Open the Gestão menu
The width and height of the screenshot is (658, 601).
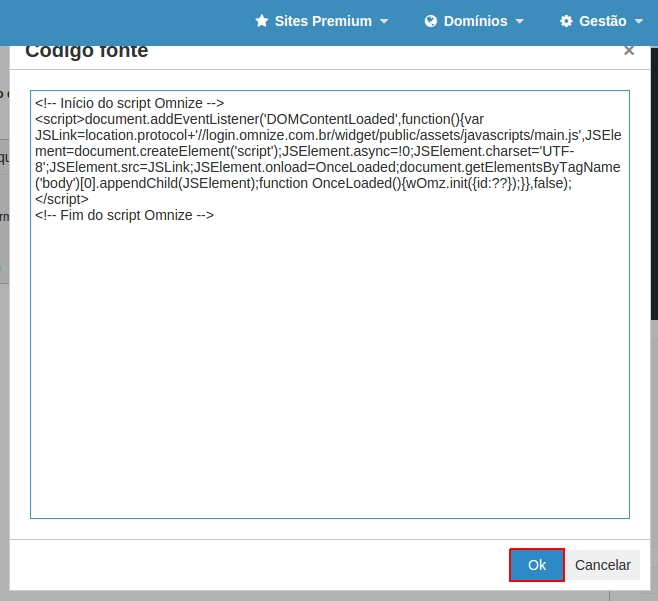pos(601,21)
